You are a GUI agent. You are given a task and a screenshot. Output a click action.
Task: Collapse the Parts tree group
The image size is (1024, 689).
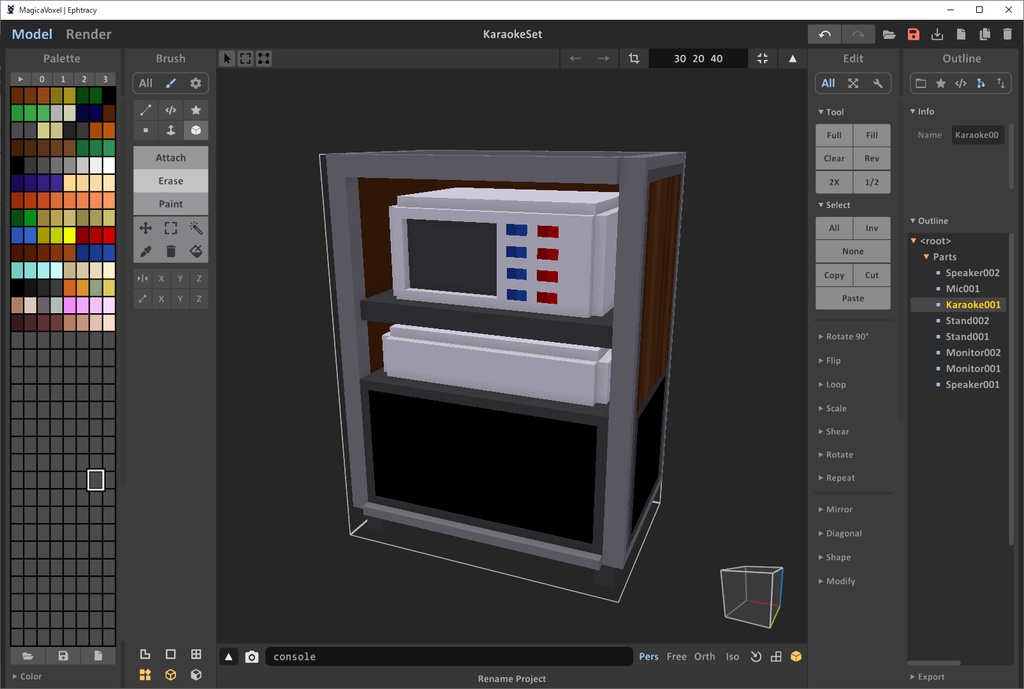926,257
